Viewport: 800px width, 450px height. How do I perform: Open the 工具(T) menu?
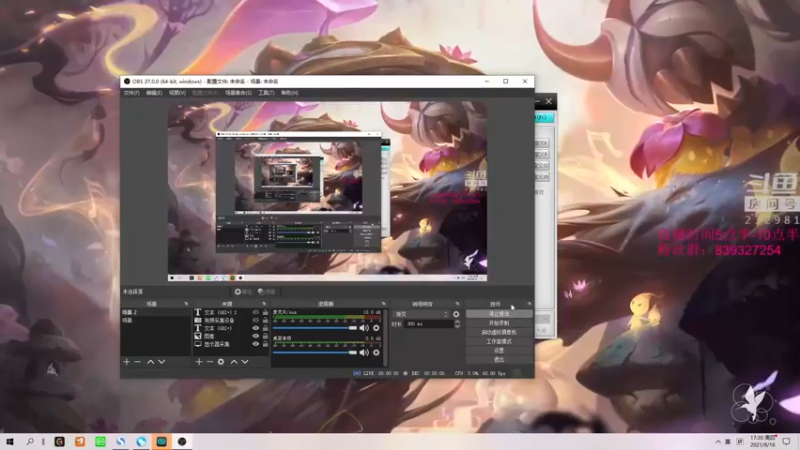(266, 93)
